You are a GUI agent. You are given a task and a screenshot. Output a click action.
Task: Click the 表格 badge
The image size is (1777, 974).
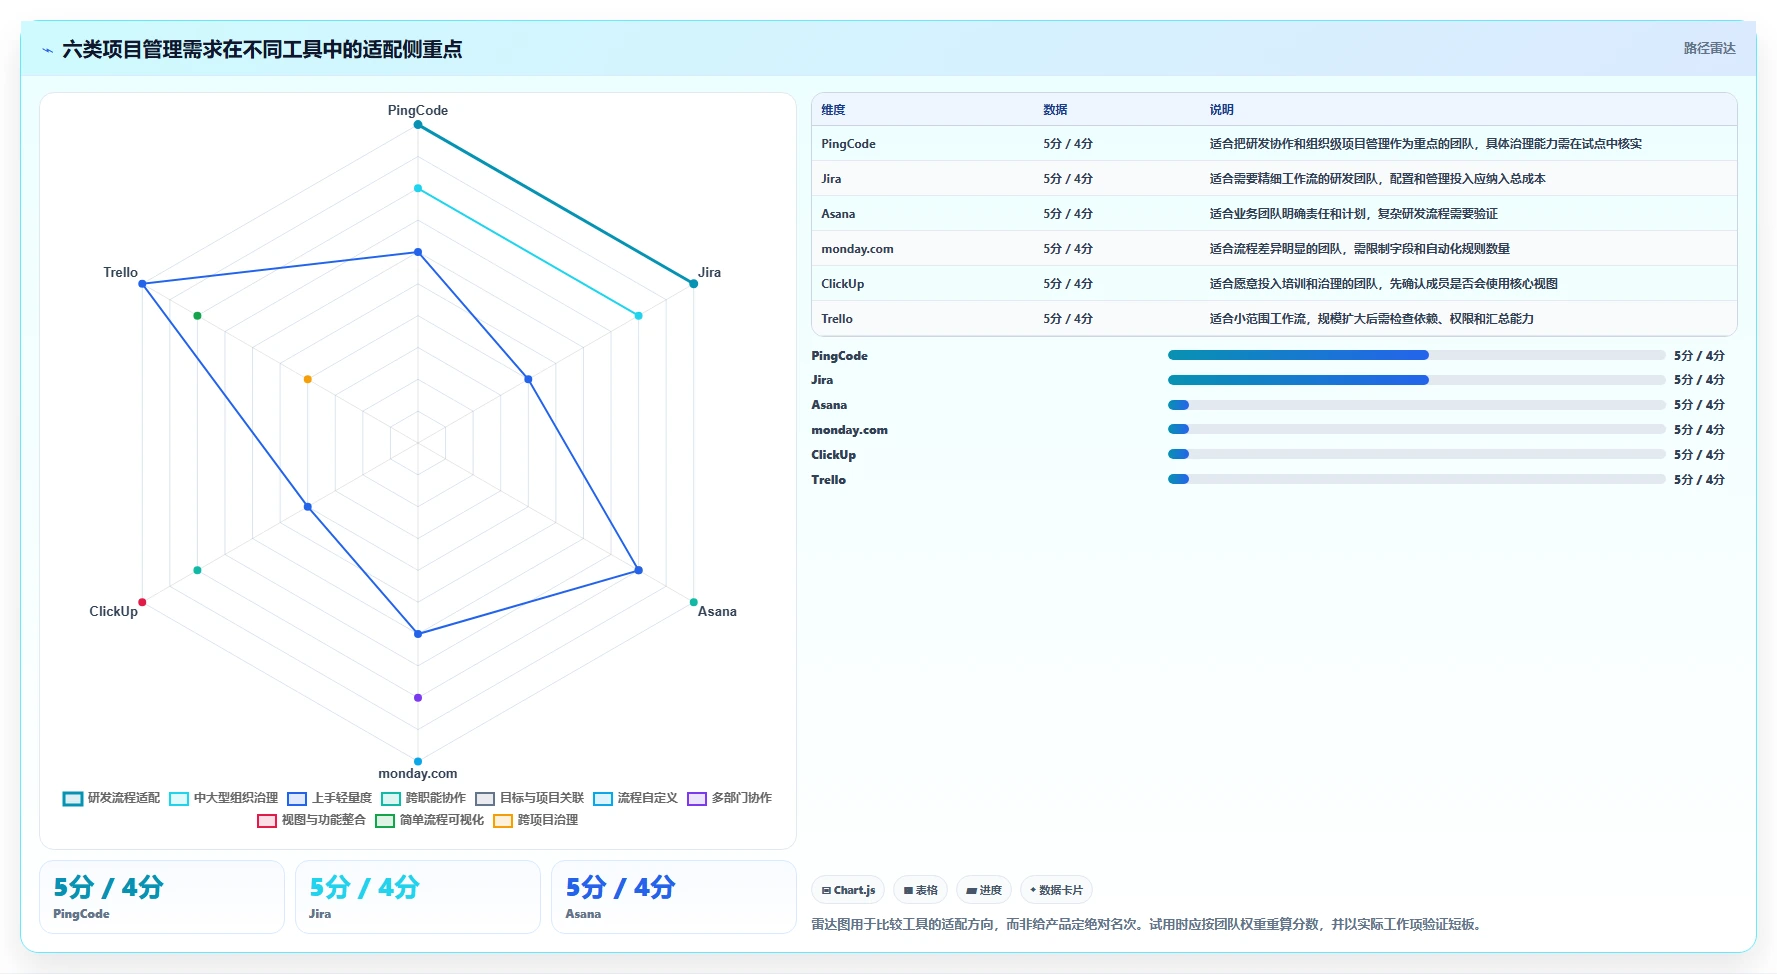point(920,890)
